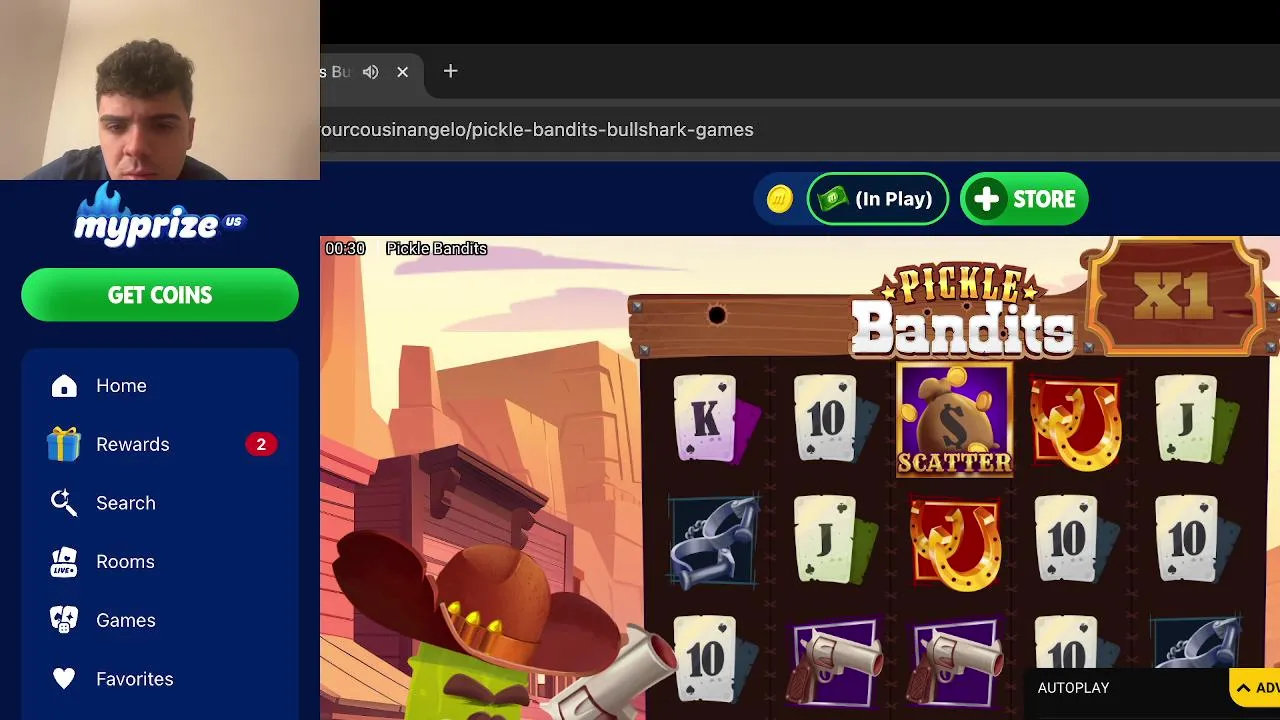Click the top-row horseshoe symbol
The image size is (1280, 720).
click(x=1075, y=422)
